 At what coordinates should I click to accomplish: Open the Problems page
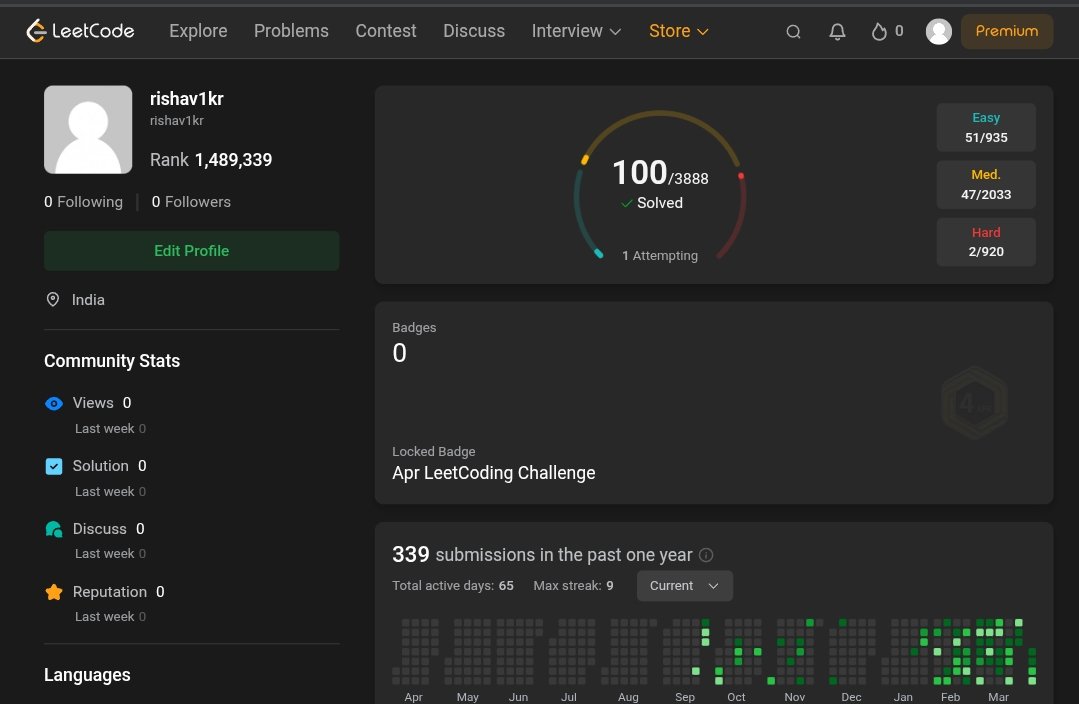click(291, 31)
